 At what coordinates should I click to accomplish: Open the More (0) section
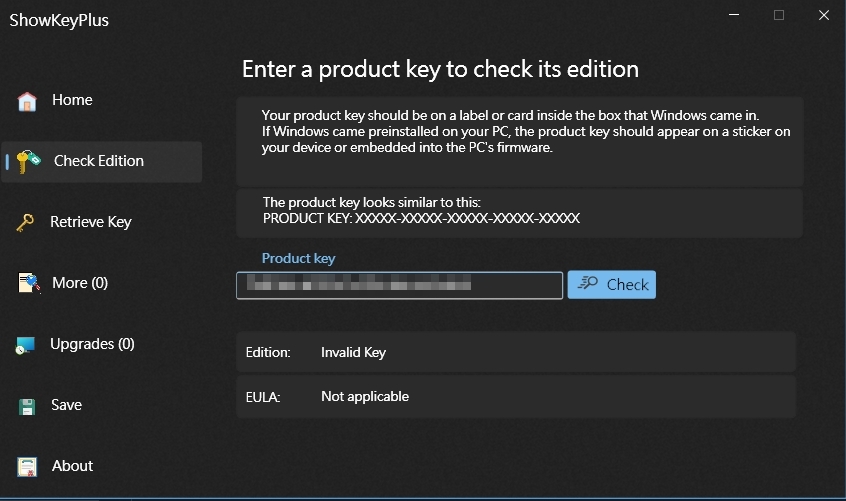(80, 283)
